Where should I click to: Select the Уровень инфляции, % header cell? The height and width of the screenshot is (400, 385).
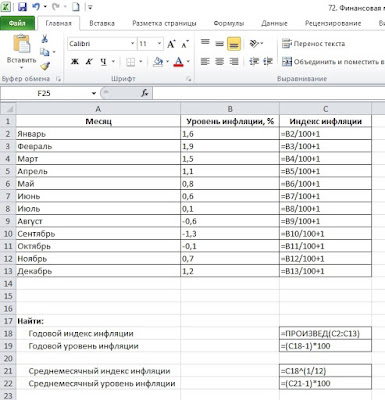230,121
